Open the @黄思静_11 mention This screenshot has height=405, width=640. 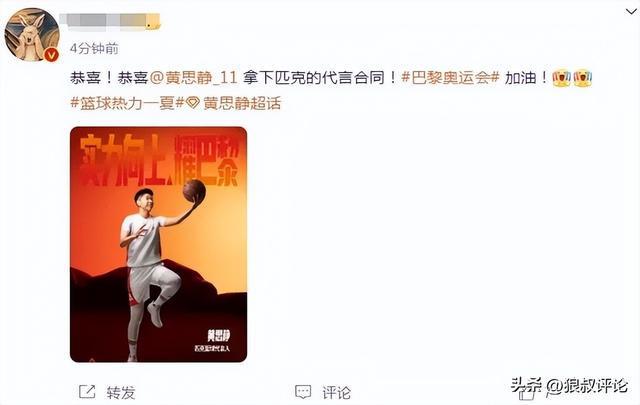[194, 78]
